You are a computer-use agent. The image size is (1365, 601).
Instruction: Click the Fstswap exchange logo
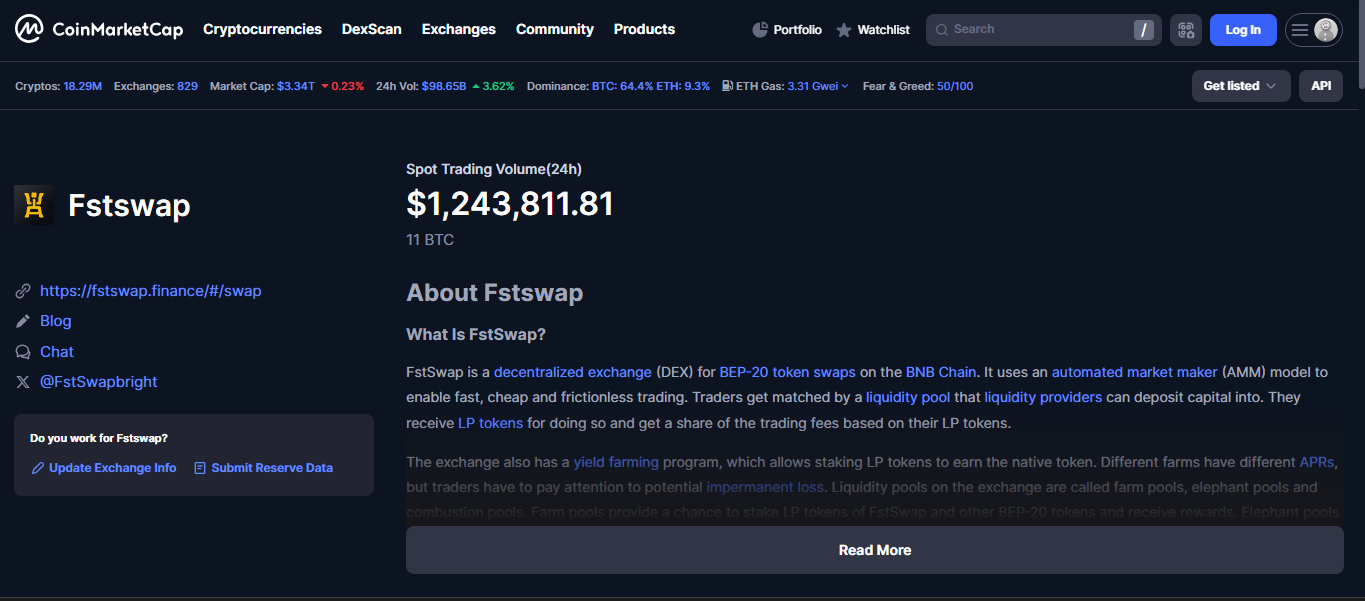pyautogui.click(x=34, y=205)
